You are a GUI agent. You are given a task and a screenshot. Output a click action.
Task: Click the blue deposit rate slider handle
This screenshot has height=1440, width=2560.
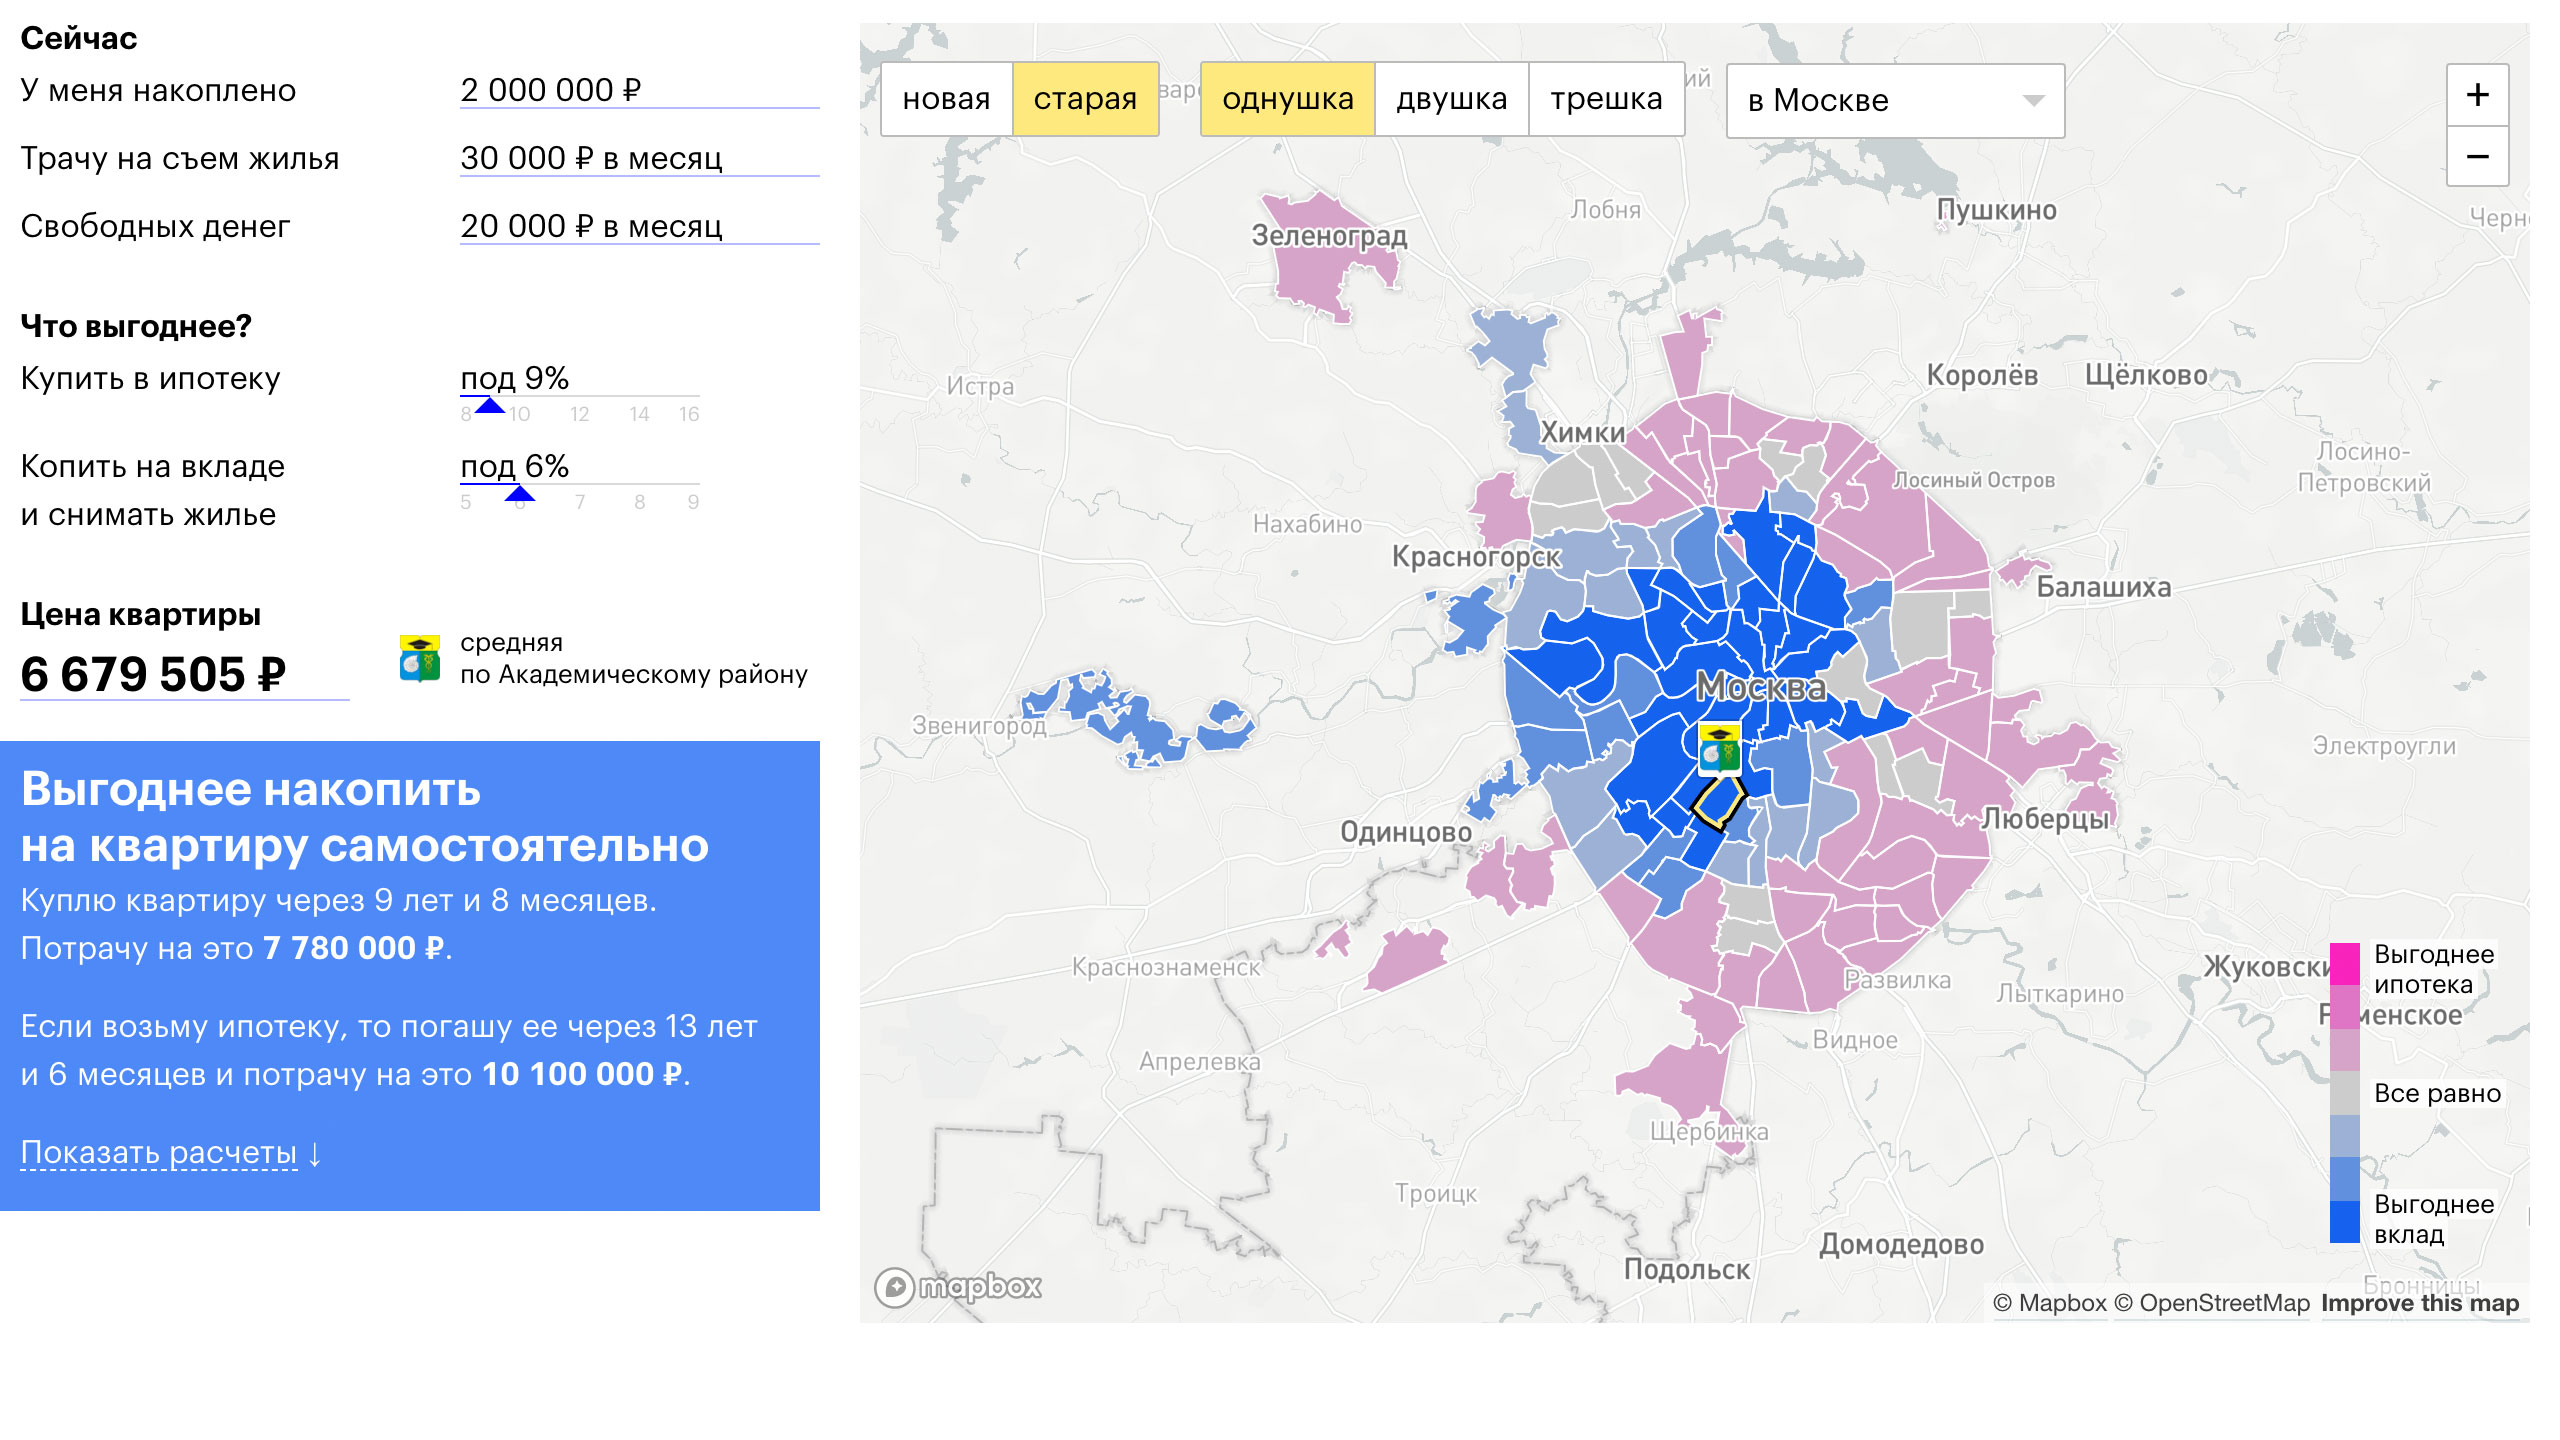click(519, 493)
